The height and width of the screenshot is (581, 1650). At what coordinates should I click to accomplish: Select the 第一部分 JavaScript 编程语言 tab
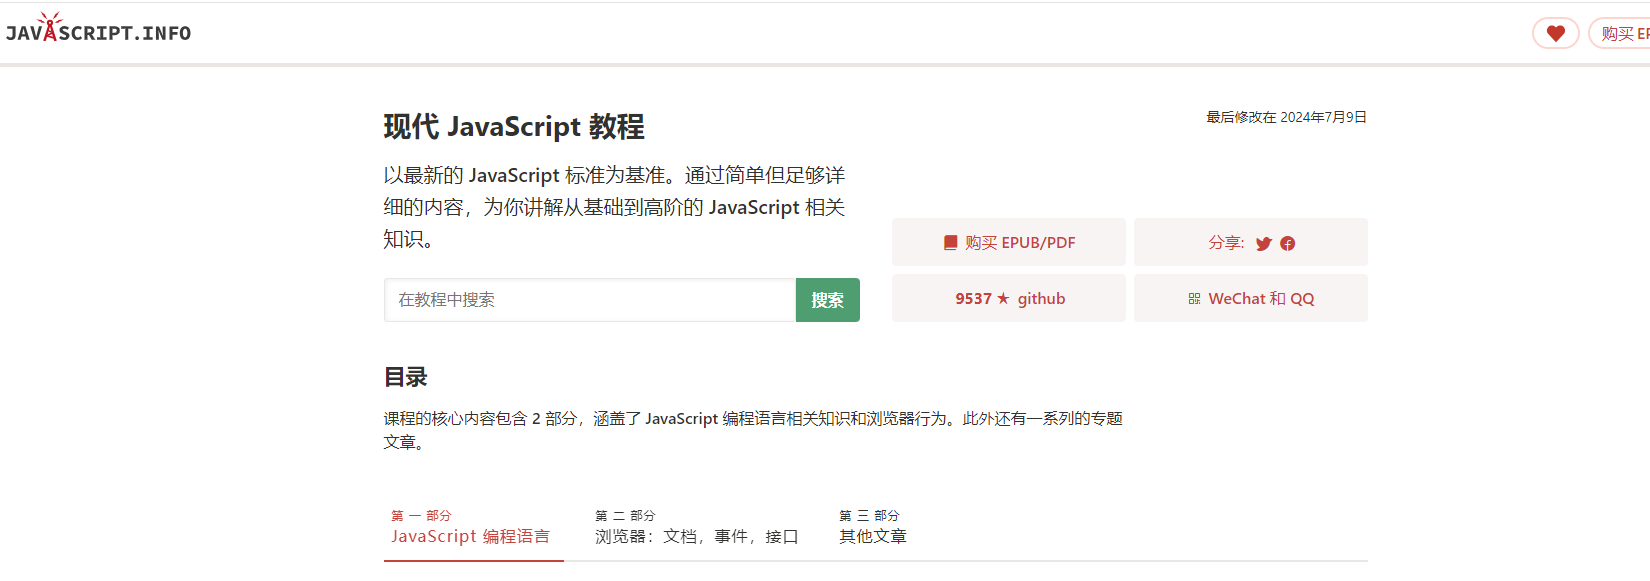point(471,528)
